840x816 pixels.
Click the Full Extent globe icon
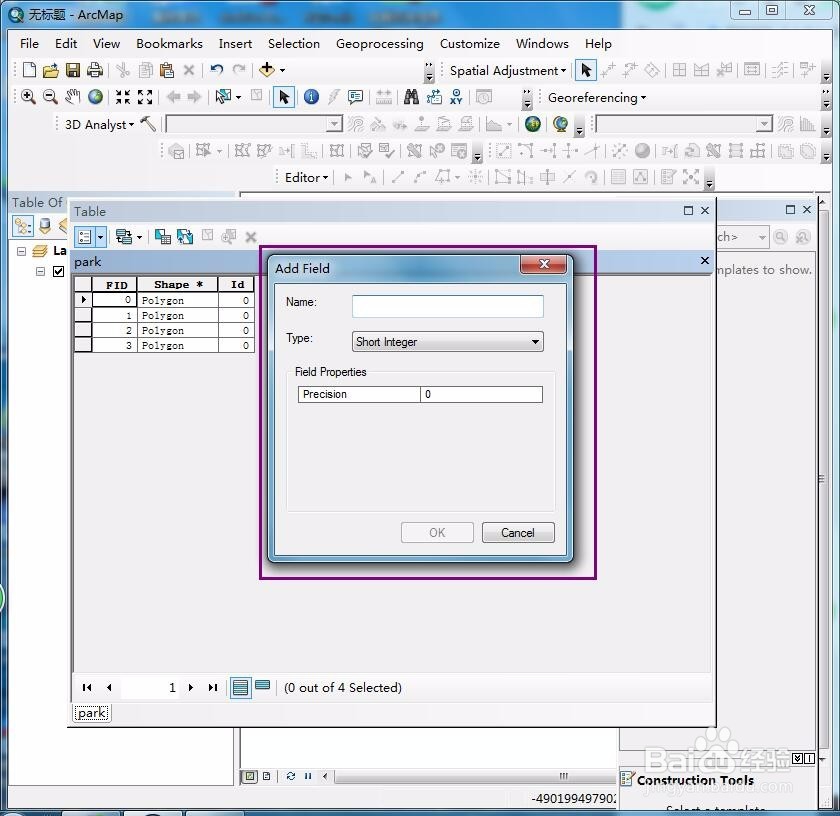point(95,97)
